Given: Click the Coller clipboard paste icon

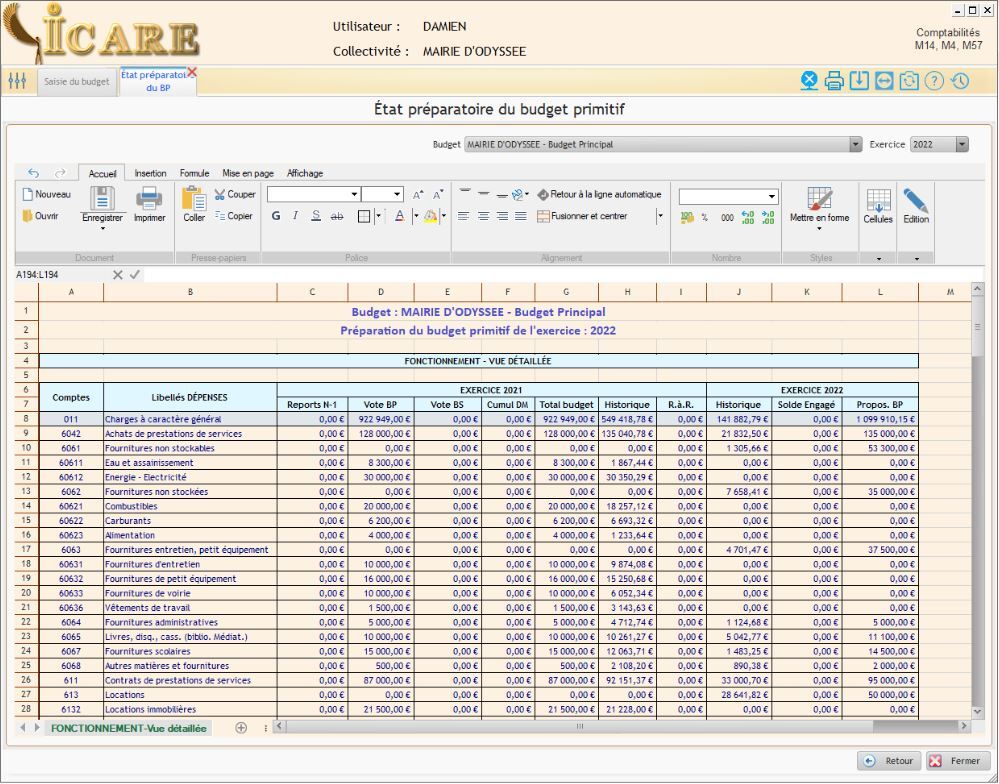Looking at the screenshot, I should click(x=193, y=198).
